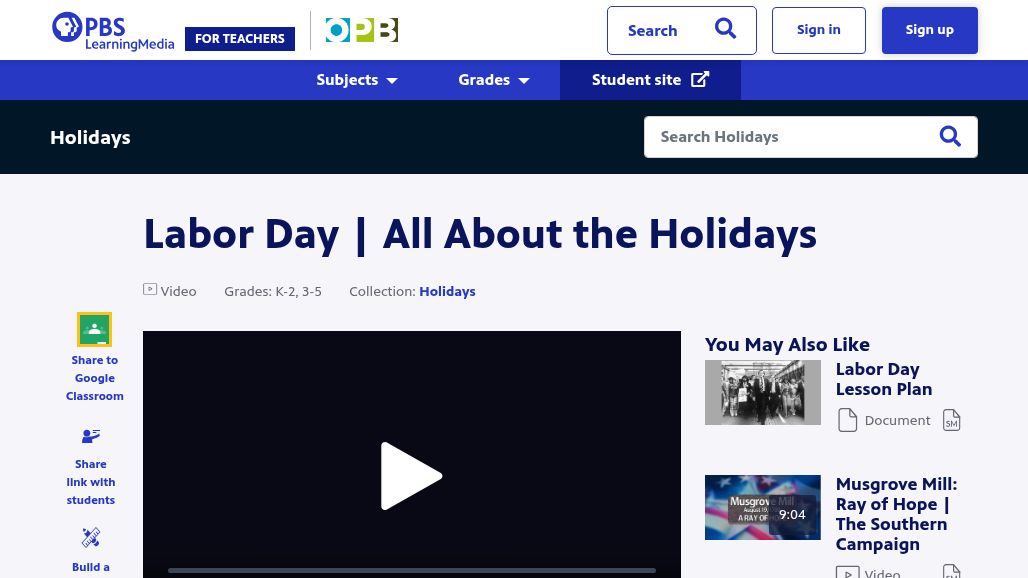
Task: Click the Google Classroom icon
Action: (x=94, y=330)
